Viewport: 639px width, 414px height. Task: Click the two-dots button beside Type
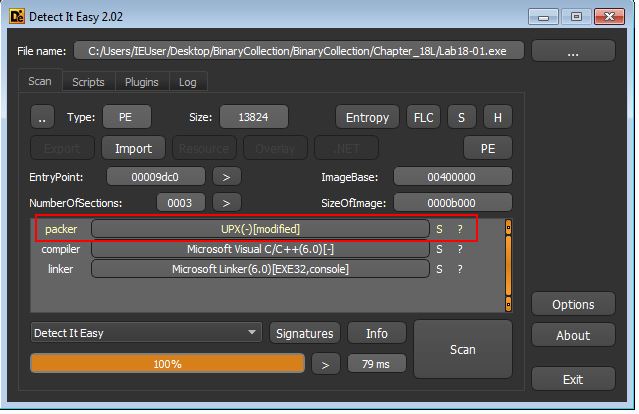pos(42,117)
